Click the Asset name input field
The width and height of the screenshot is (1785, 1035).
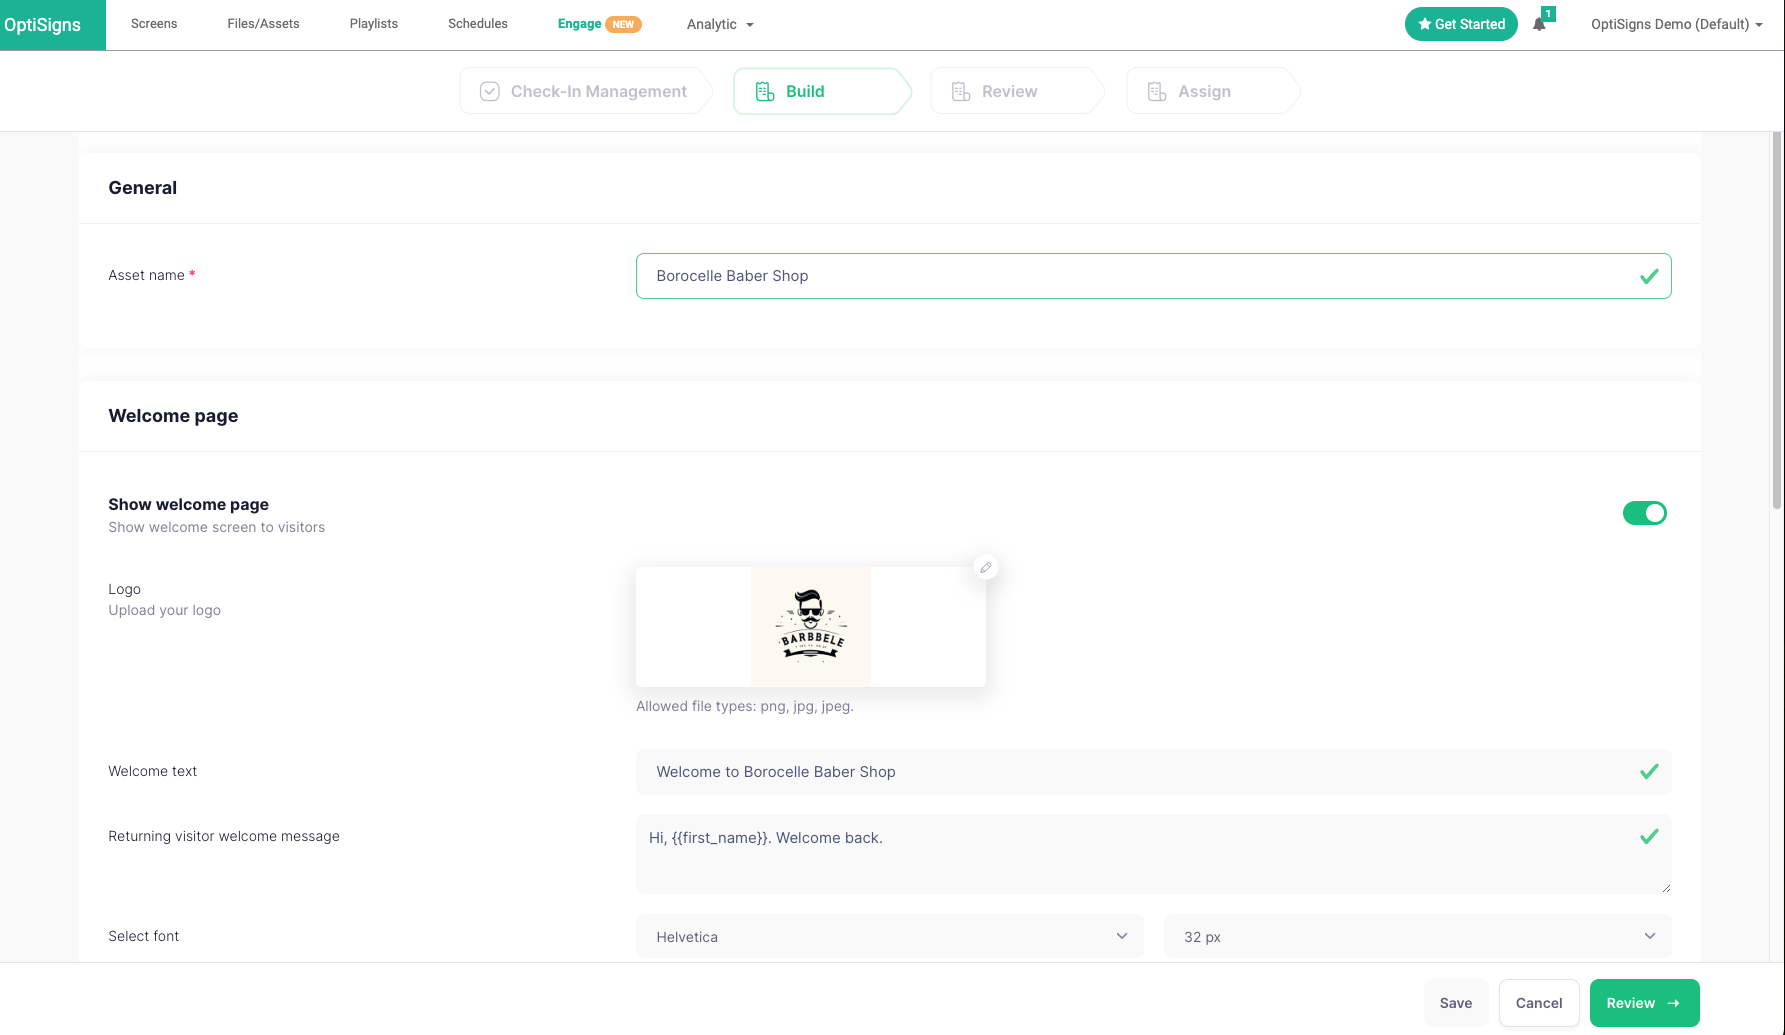click(x=1140, y=276)
